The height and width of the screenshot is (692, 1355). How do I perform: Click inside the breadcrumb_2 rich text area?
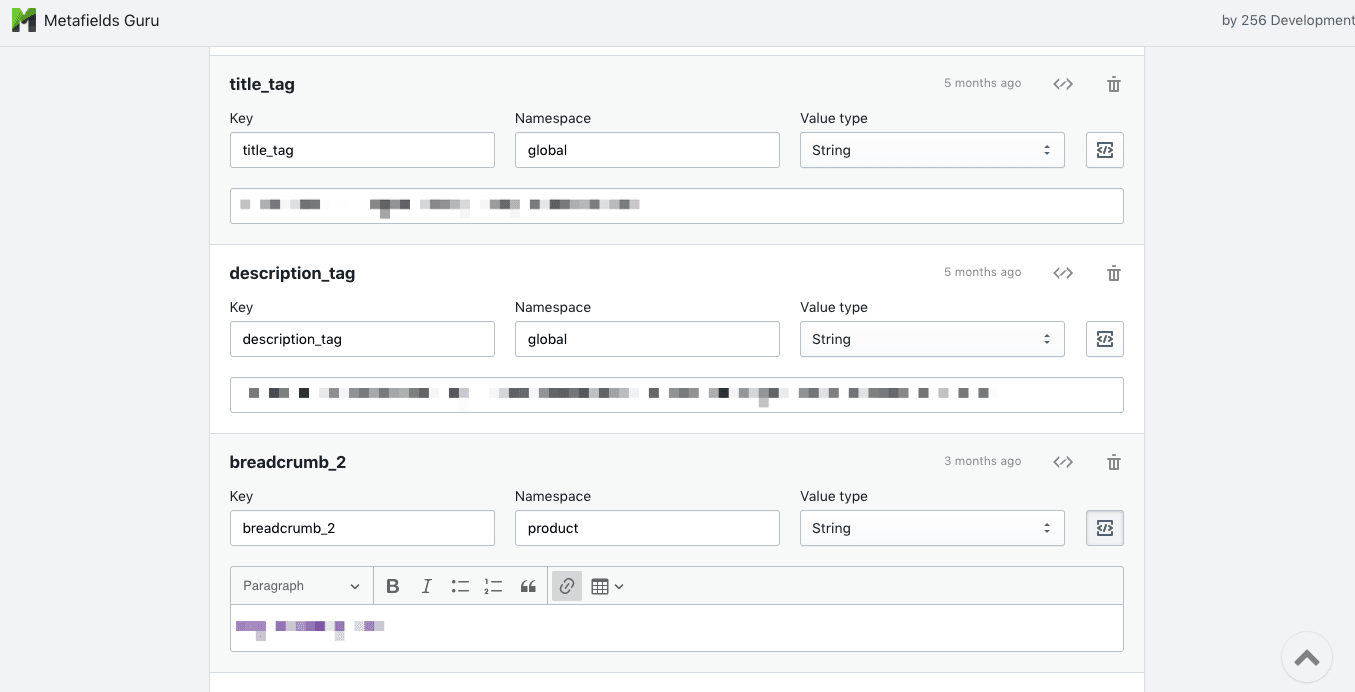point(677,628)
